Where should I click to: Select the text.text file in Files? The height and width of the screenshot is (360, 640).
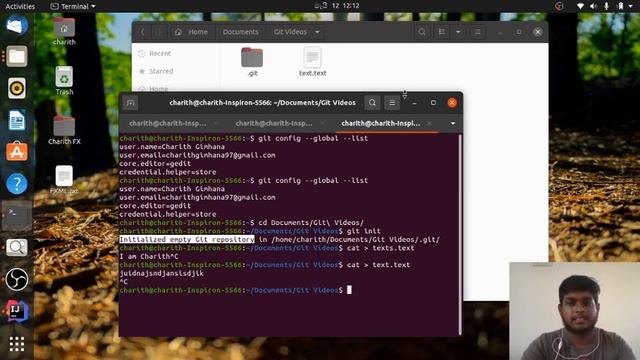[x=313, y=62]
